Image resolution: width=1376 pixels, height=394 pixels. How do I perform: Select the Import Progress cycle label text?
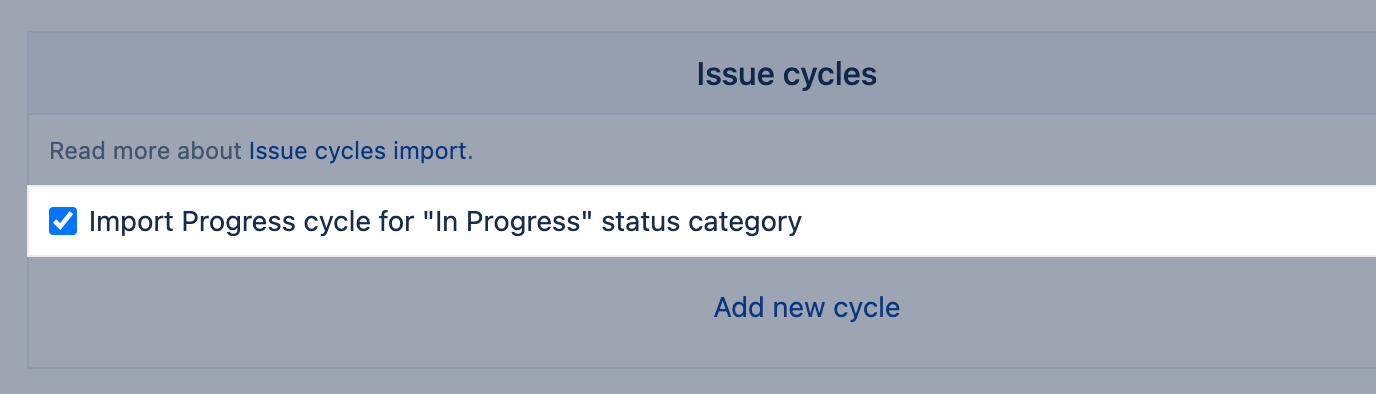coord(445,221)
